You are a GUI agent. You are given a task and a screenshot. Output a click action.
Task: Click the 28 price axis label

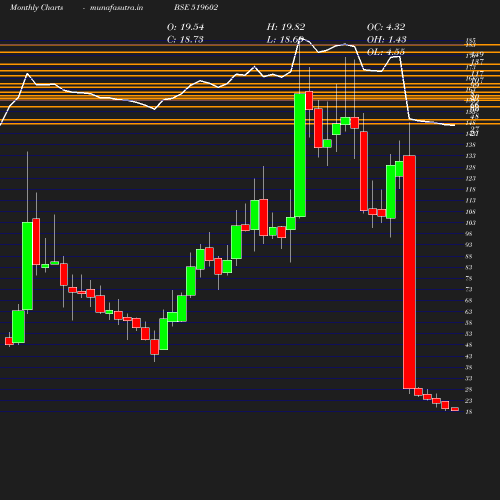(x=469, y=390)
